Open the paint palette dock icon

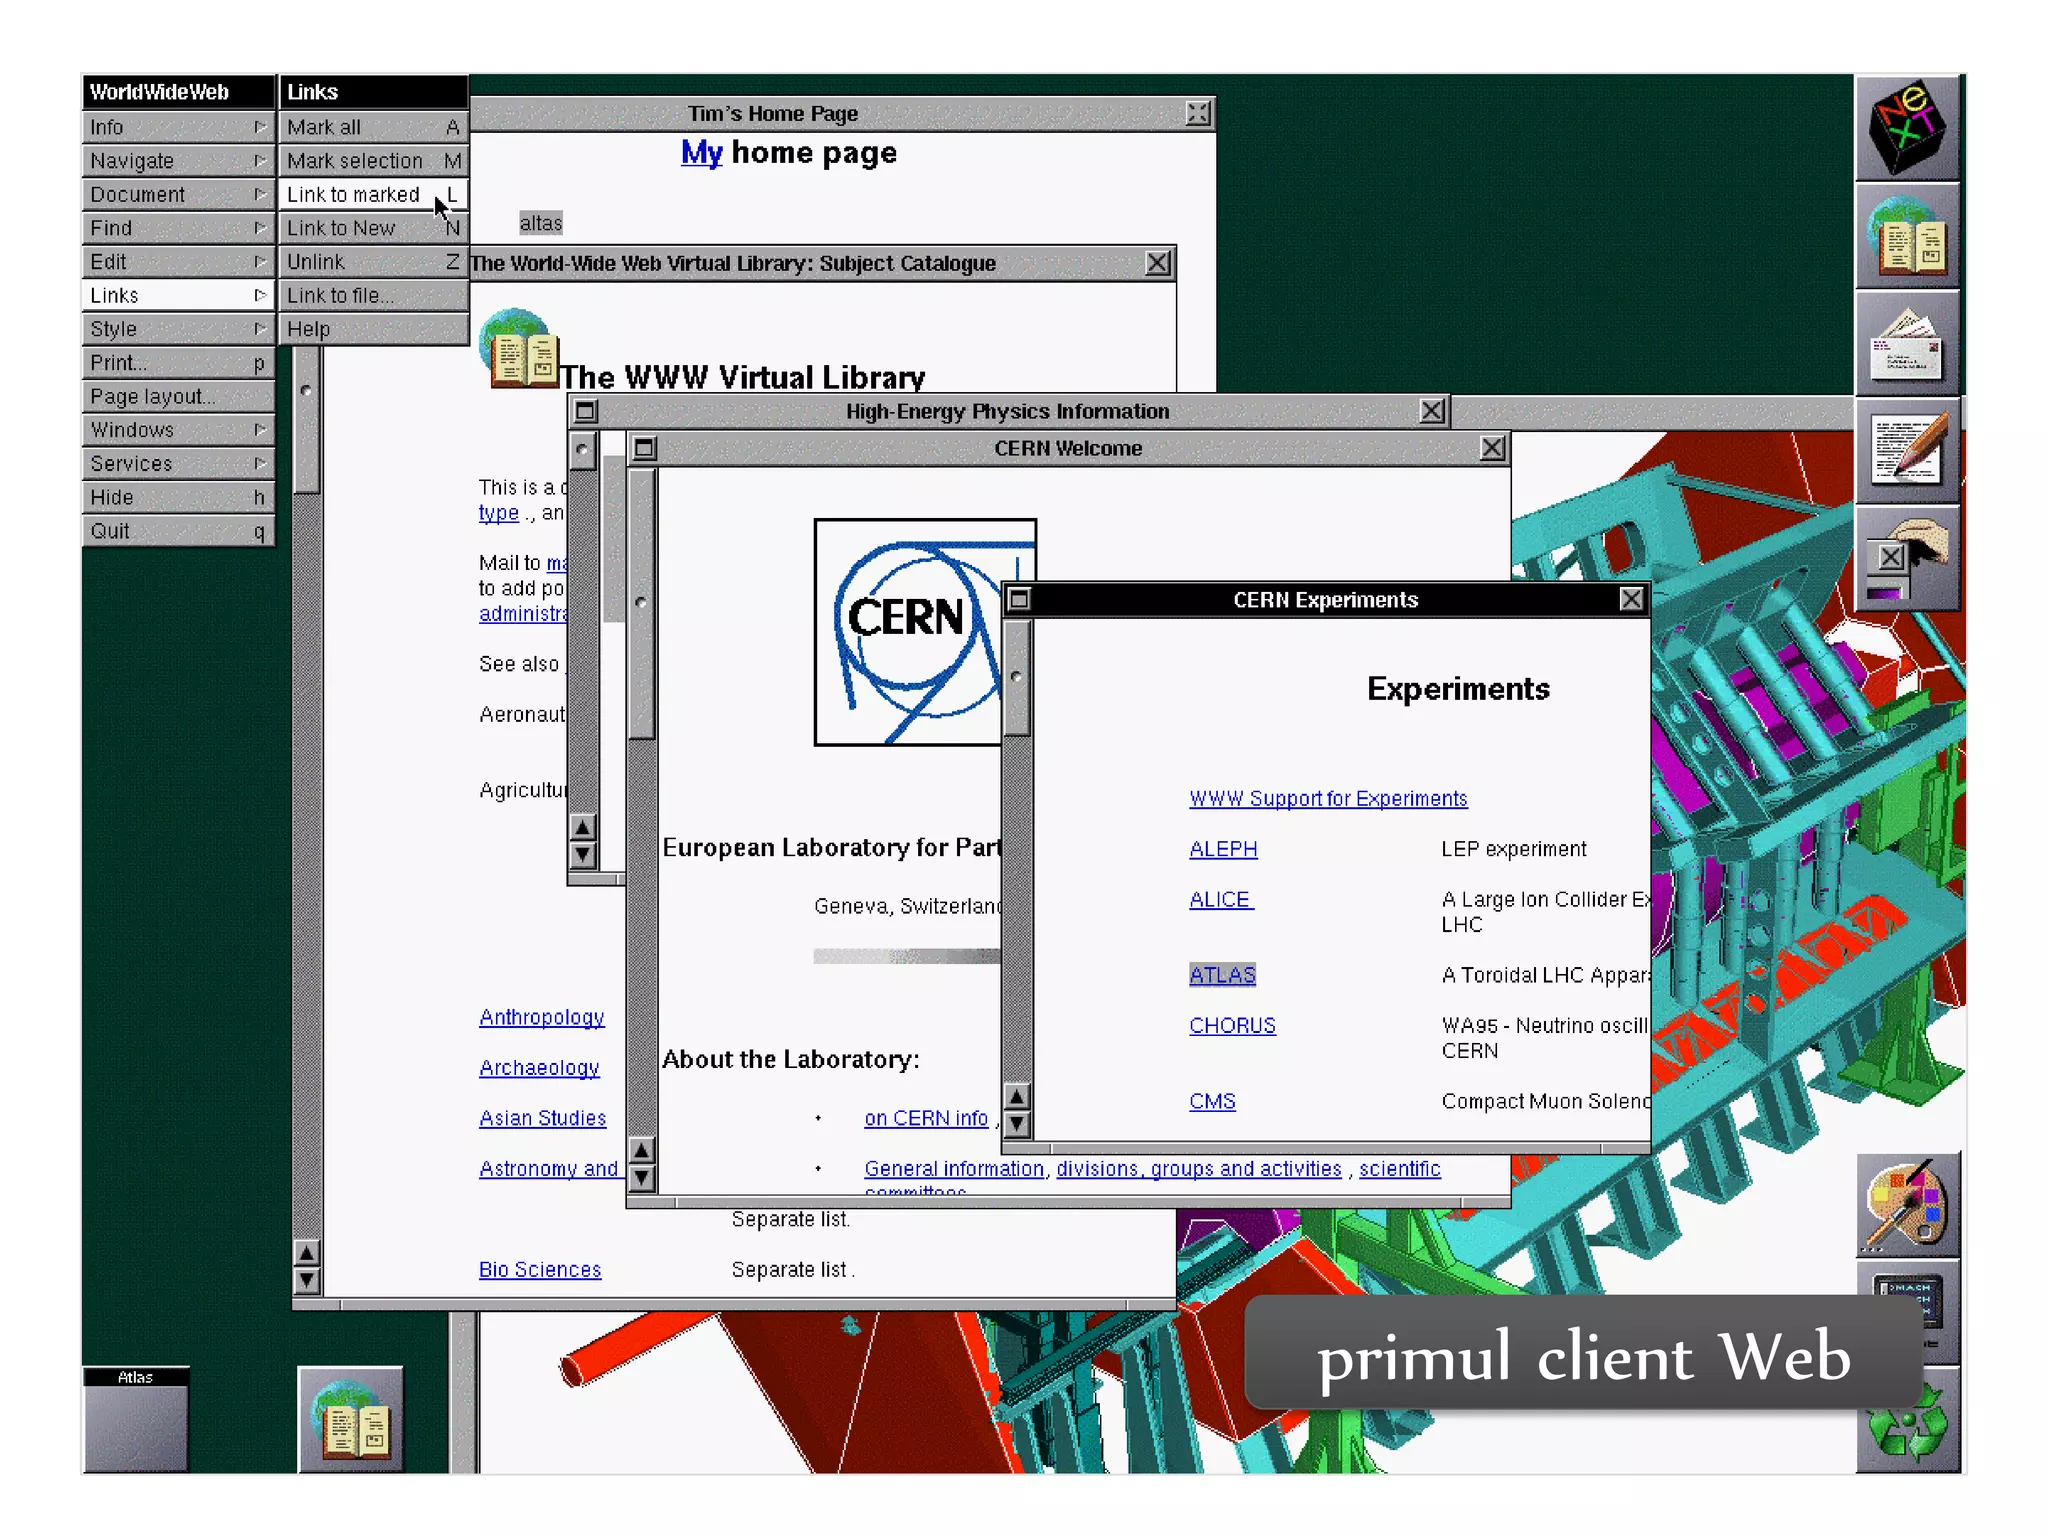point(1907,1205)
